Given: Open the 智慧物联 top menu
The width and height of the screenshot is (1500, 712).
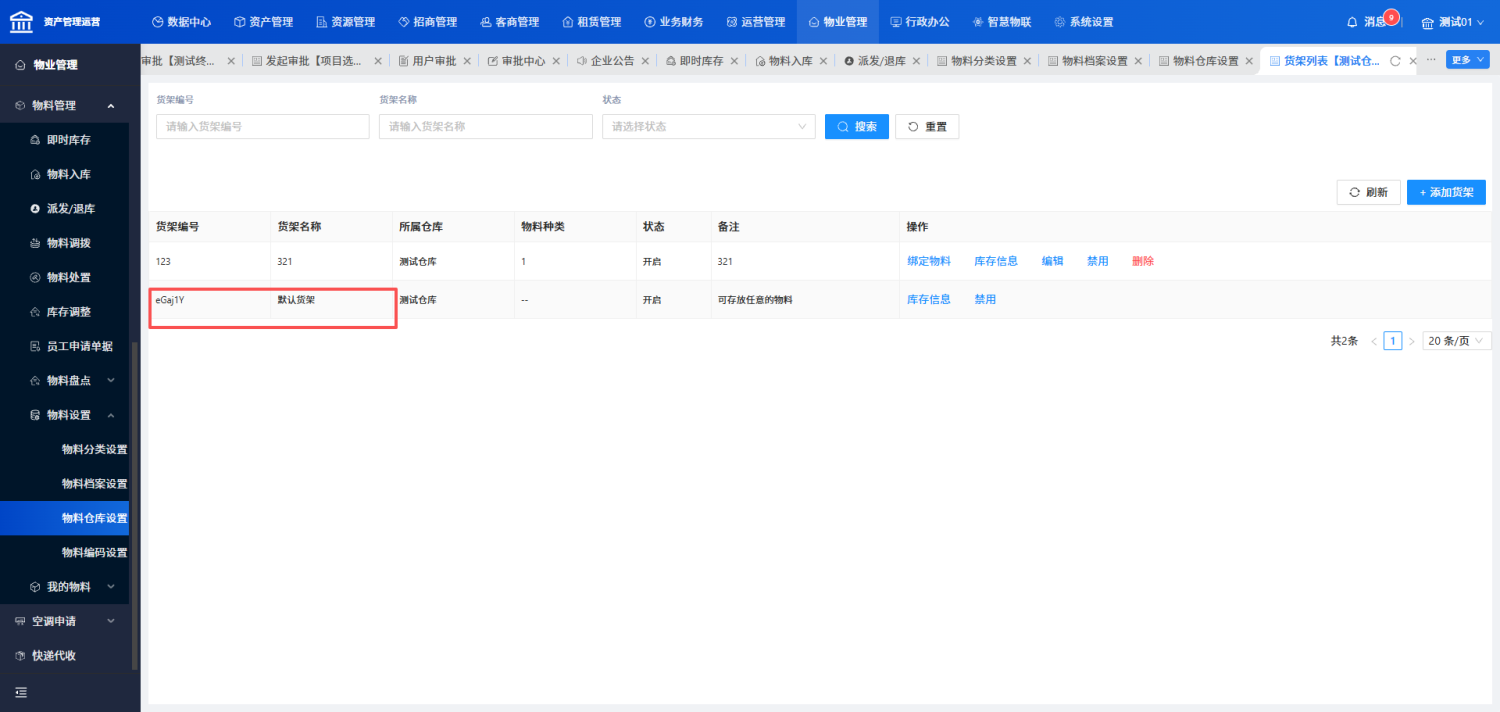Looking at the screenshot, I should click(1001, 22).
